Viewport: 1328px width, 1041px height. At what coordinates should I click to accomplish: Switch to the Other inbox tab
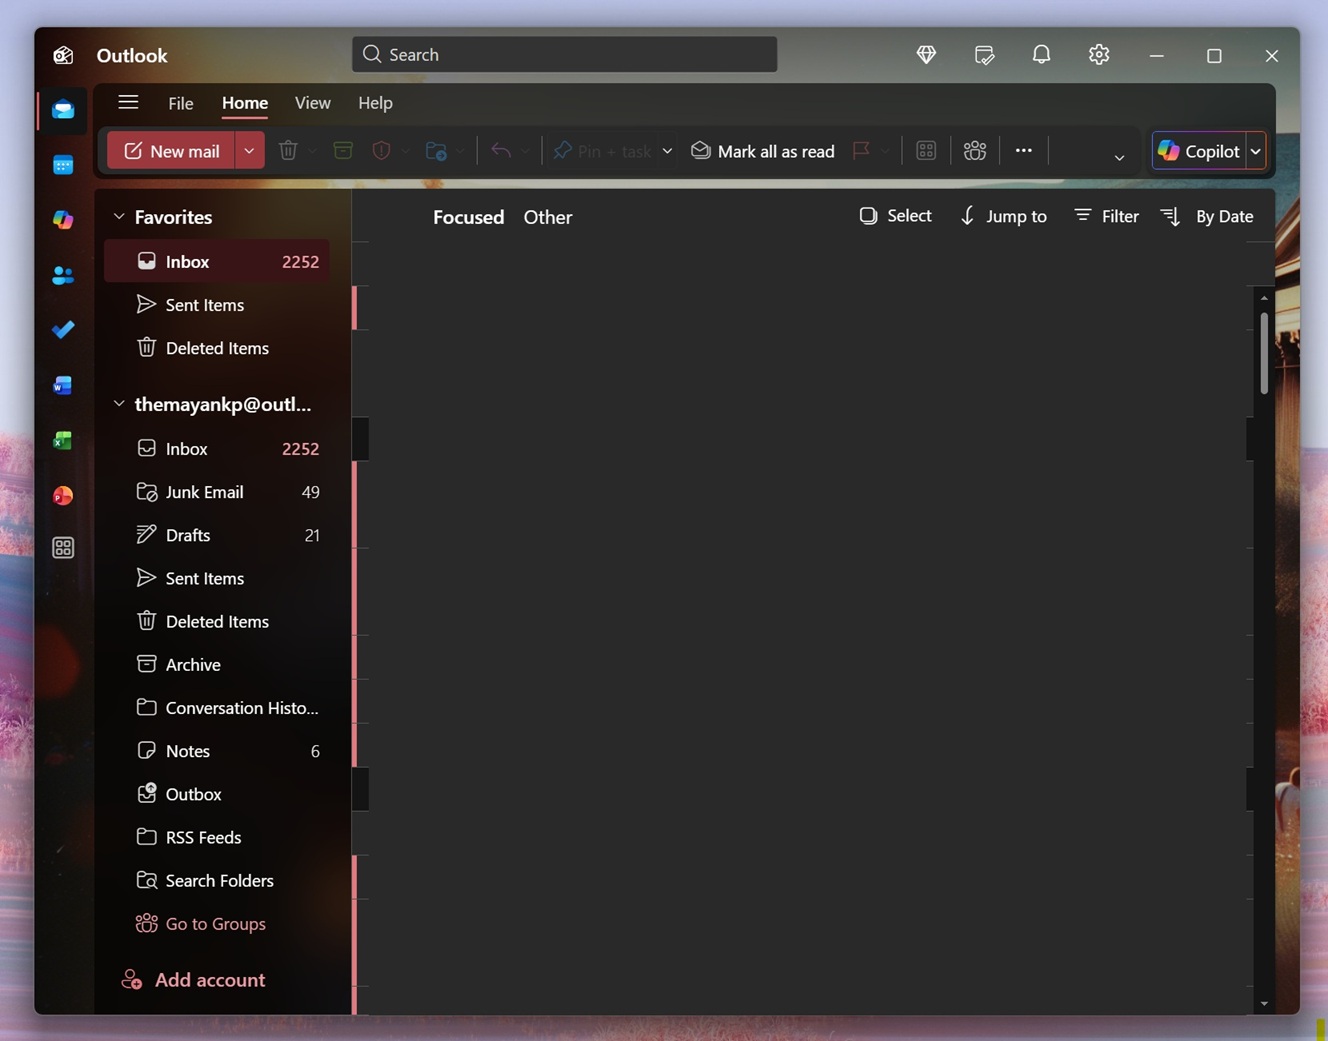click(x=547, y=216)
